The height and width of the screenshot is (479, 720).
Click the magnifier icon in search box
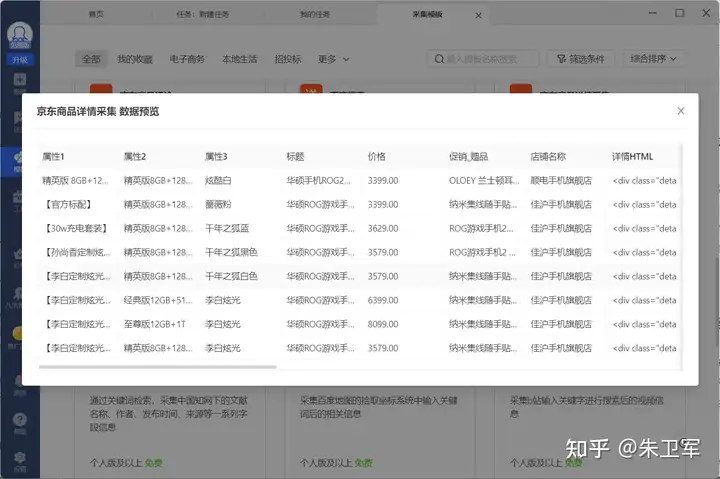(x=439, y=59)
